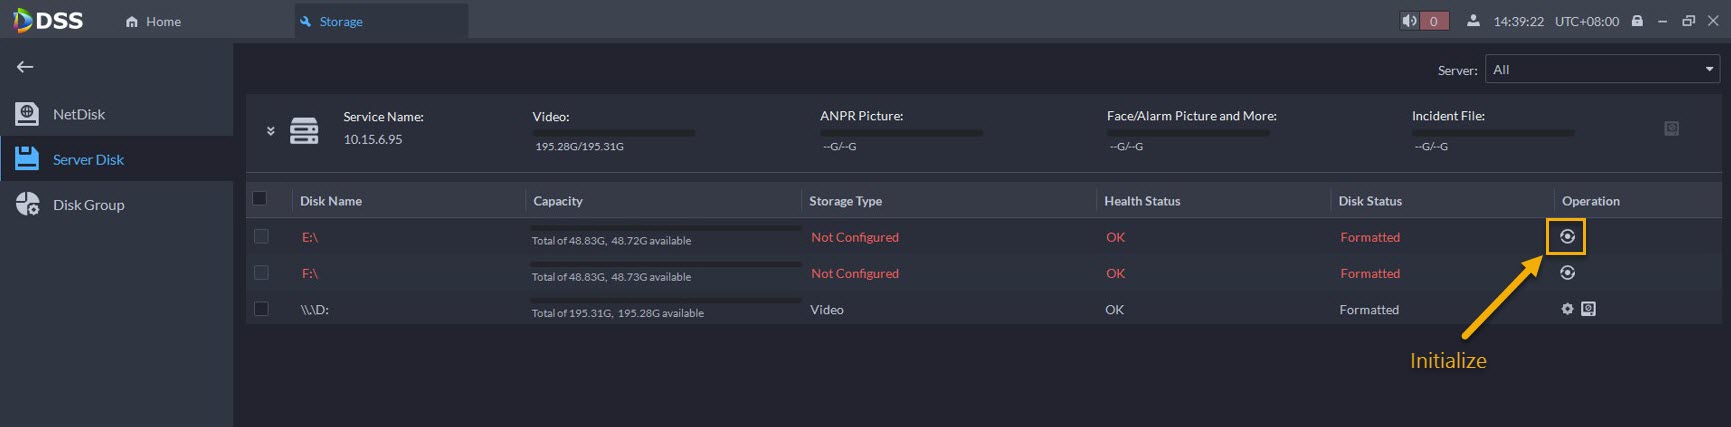The height and width of the screenshot is (427, 1731).
Task: Tick the select-all disks header checkbox
Action: point(260,199)
